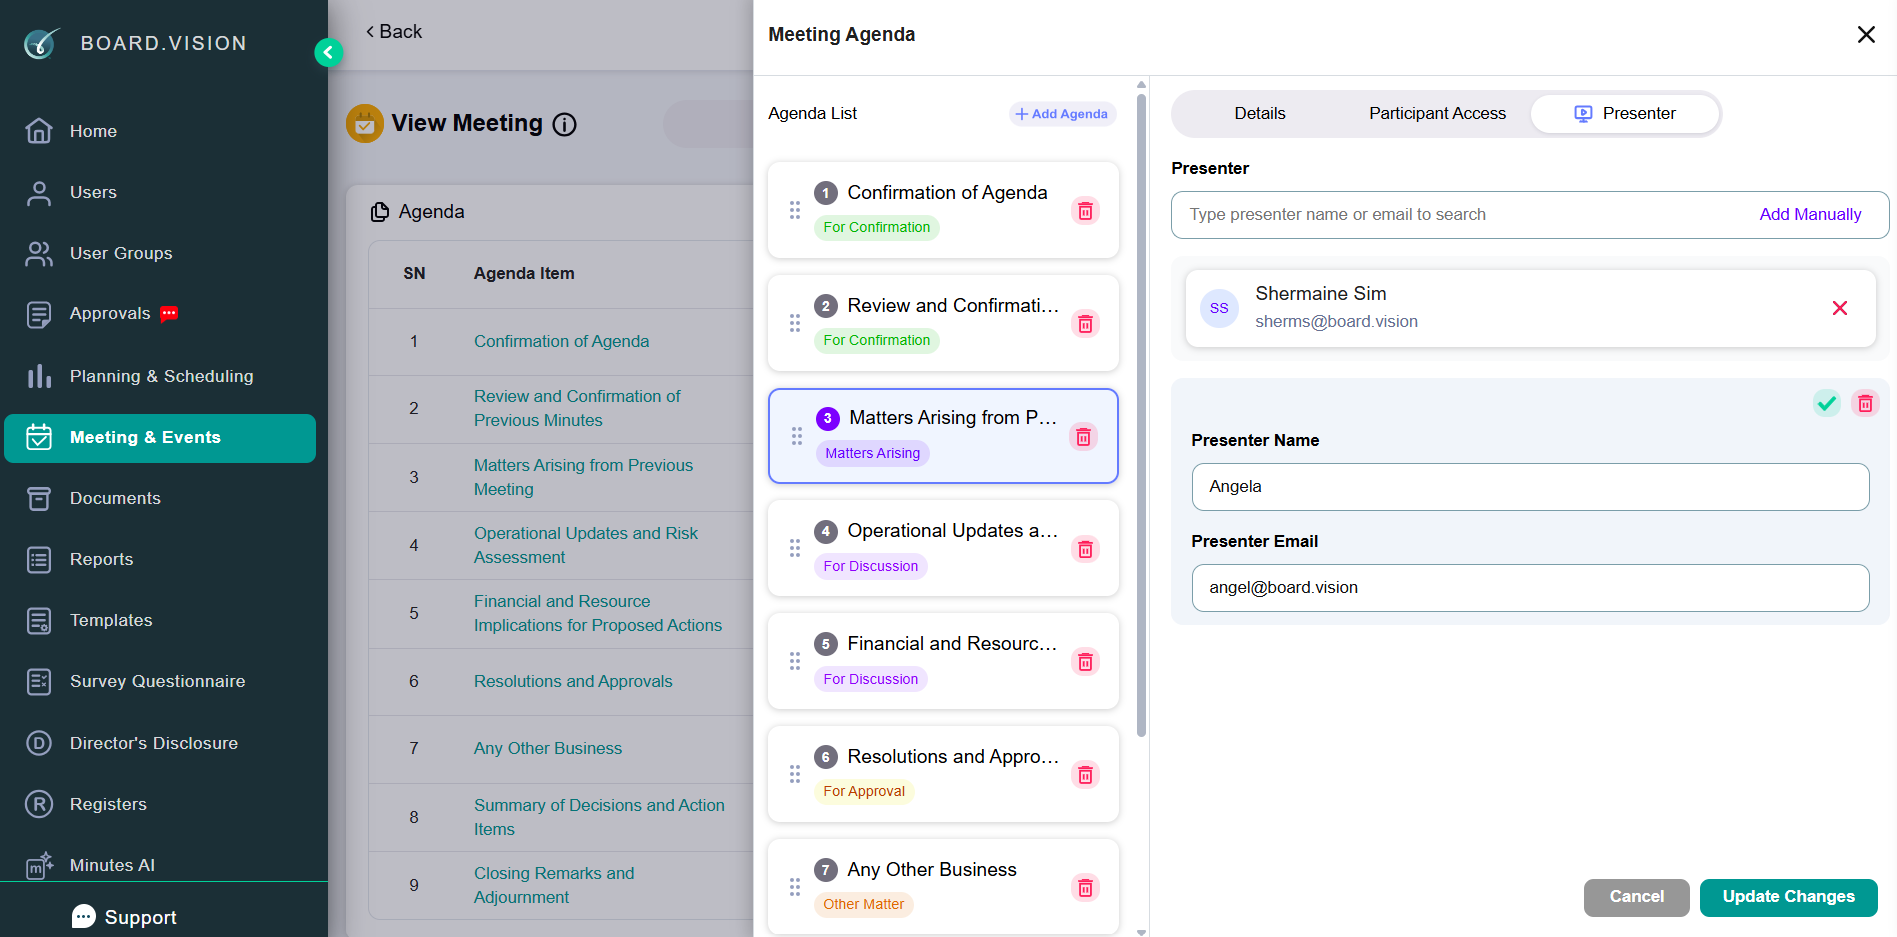The width and height of the screenshot is (1897, 937).
Task: Click the Survey Questionnaire icon
Action: (x=39, y=682)
